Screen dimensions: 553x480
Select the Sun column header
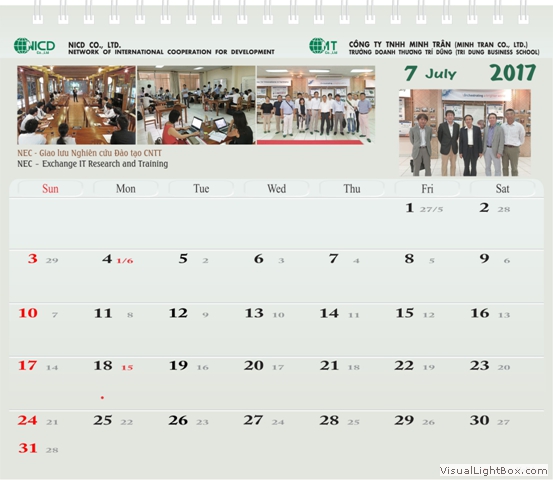pyautogui.click(x=50, y=189)
